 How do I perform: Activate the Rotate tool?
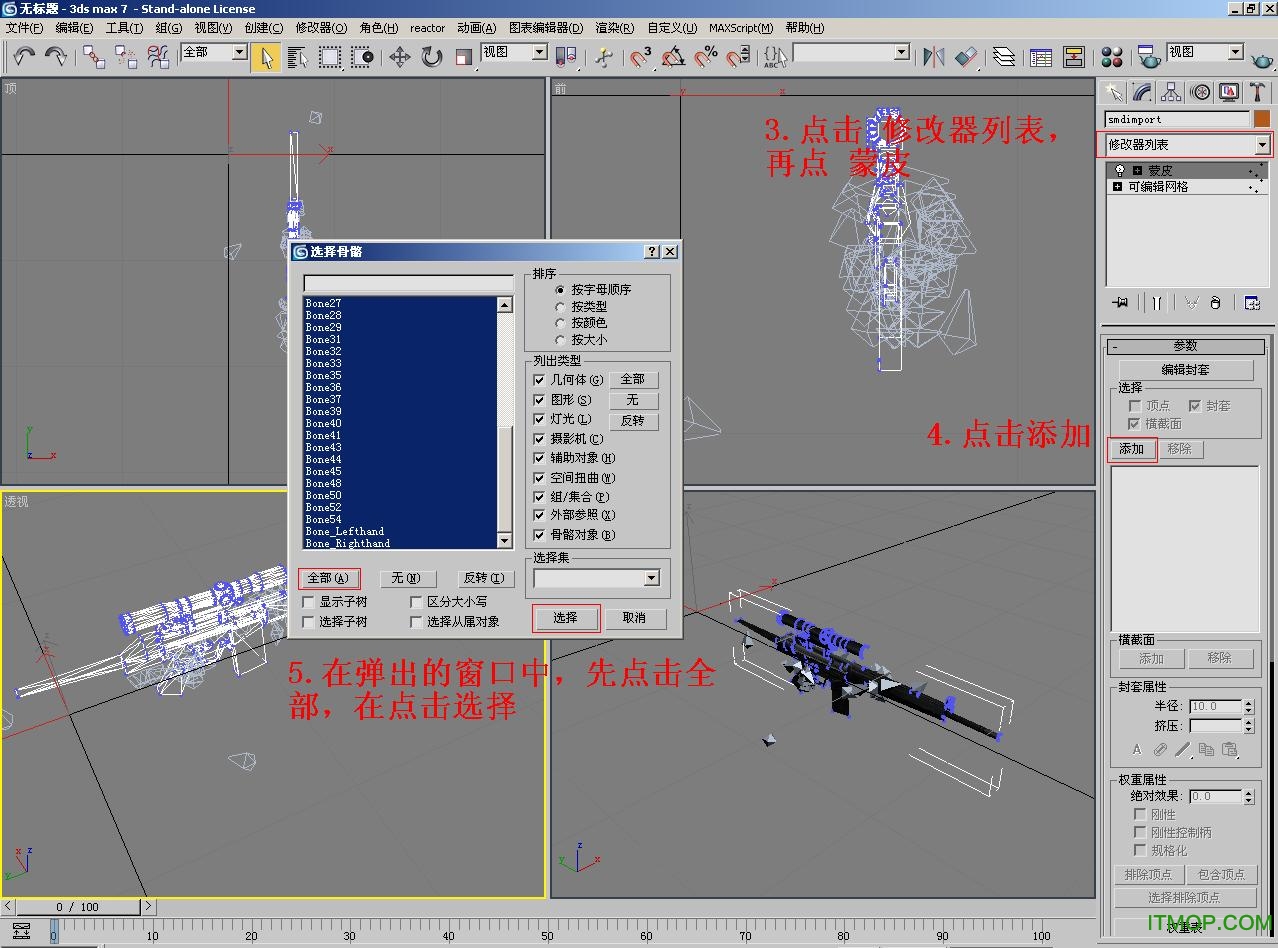432,57
